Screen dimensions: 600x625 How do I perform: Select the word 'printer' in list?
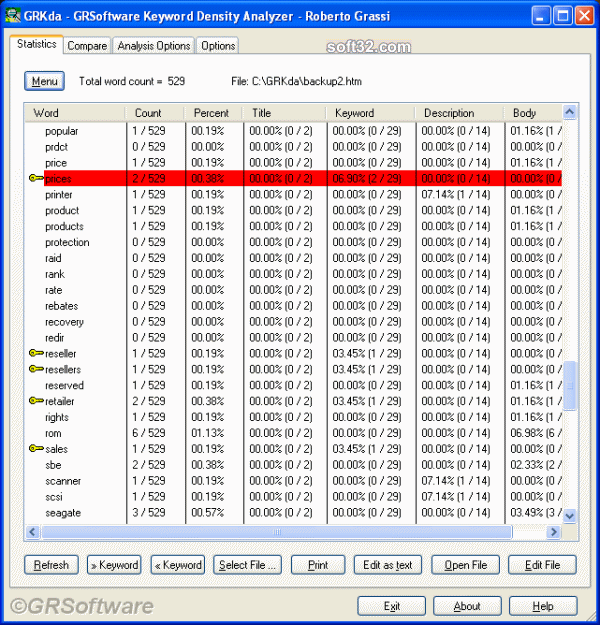pos(59,195)
